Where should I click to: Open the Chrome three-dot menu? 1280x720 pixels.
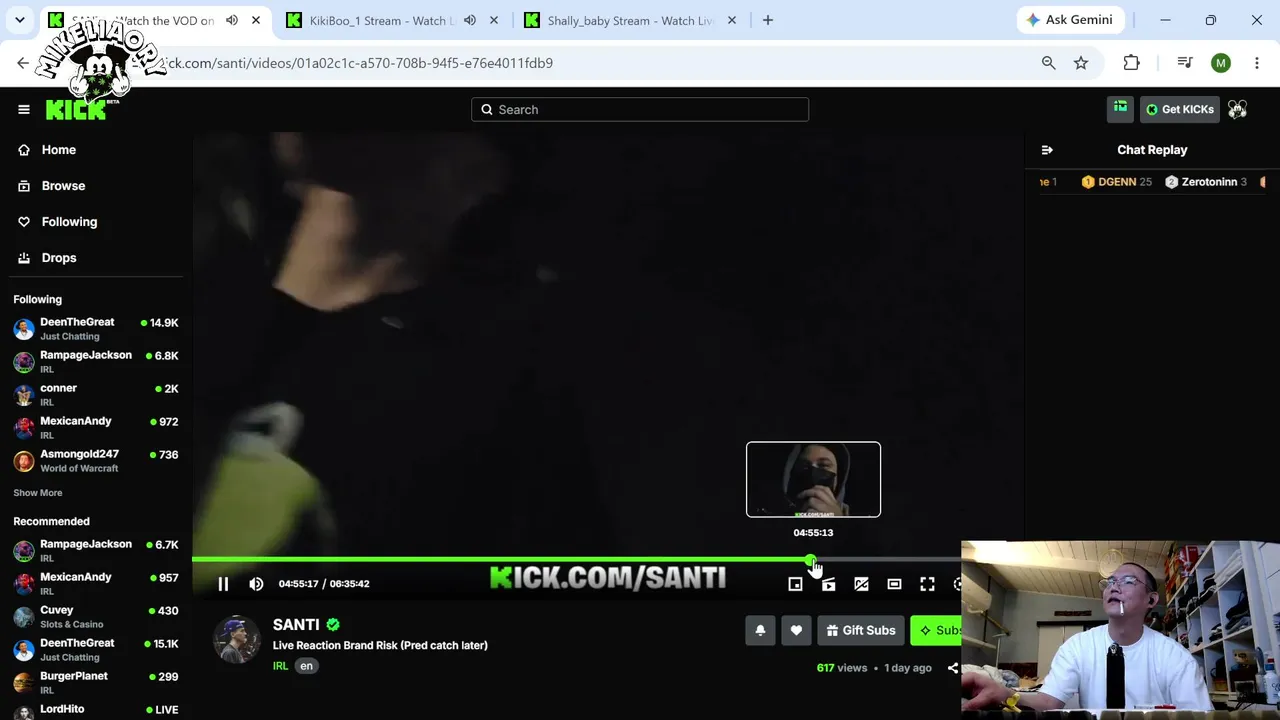1257,63
